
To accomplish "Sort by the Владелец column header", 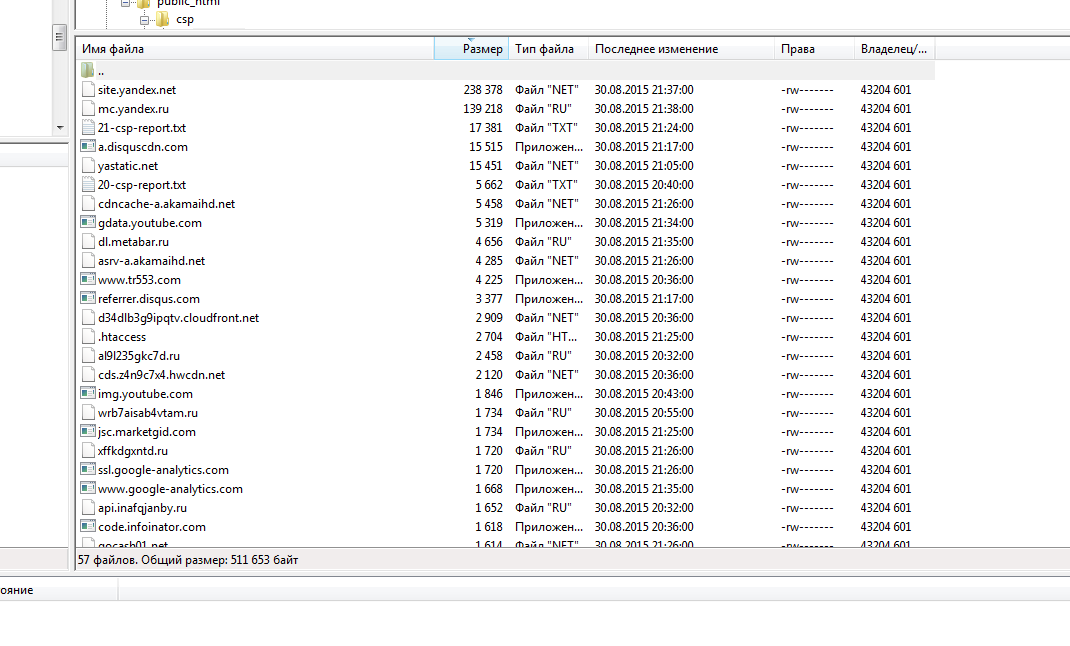I will (x=894, y=49).
